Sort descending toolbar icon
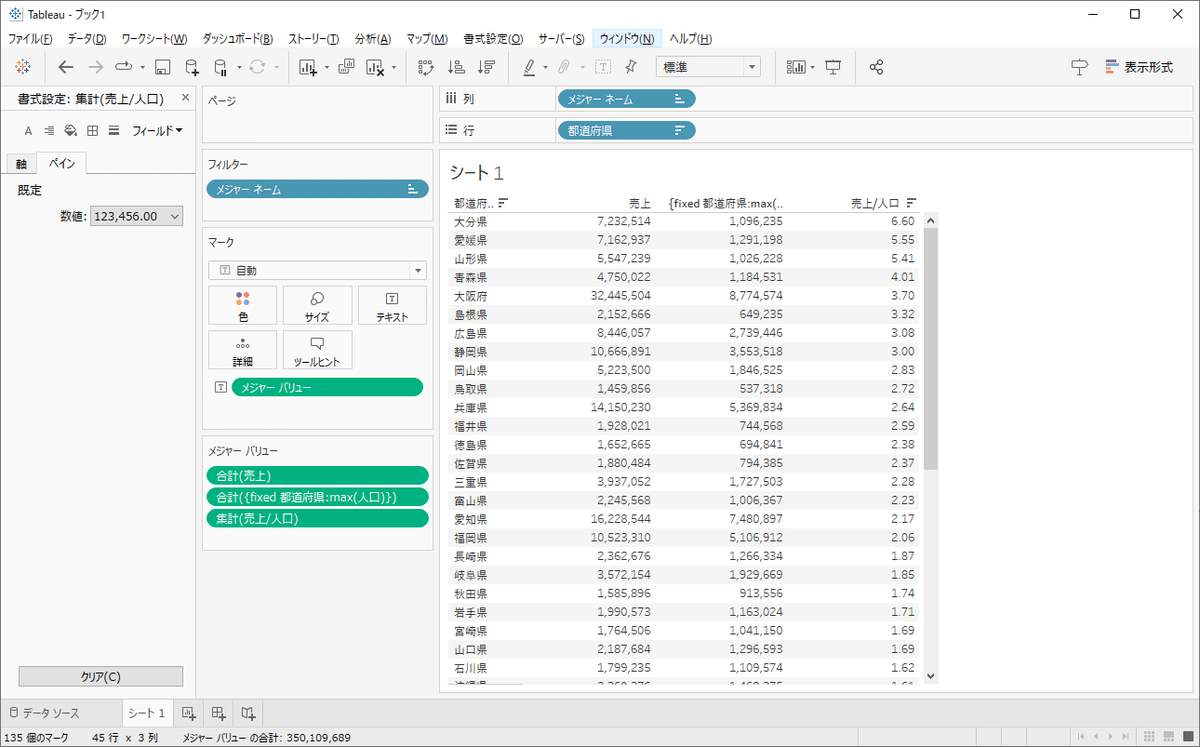The height and width of the screenshot is (747, 1200). (486, 67)
